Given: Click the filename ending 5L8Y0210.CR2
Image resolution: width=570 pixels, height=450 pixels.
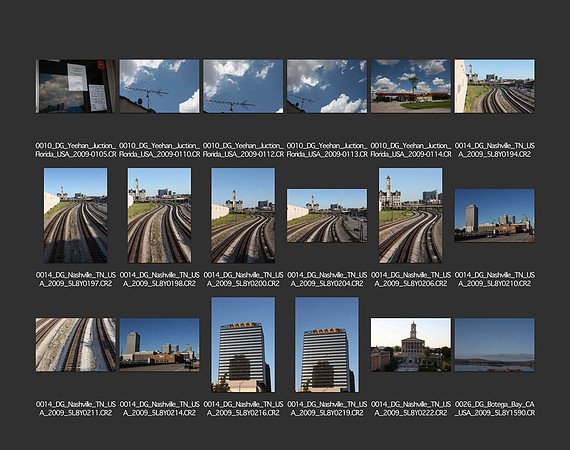Looking at the screenshot, I should (x=494, y=279).
